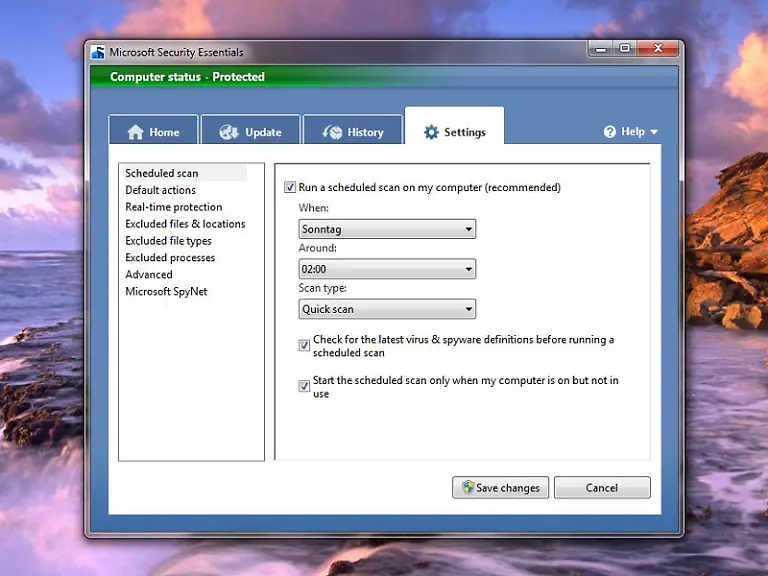768x576 pixels.
Task: Toggle start scan only when idle checkbox
Action: 304,386
